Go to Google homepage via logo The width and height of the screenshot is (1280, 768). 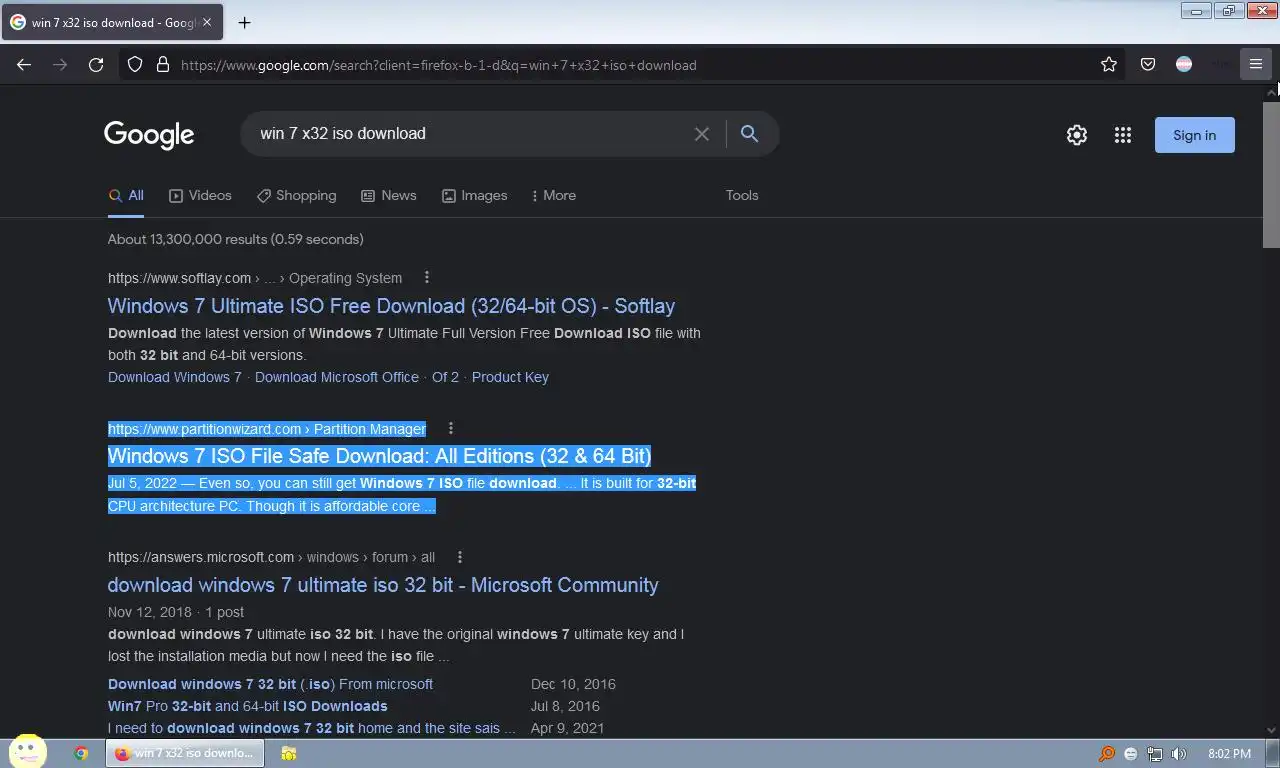click(149, 135)
